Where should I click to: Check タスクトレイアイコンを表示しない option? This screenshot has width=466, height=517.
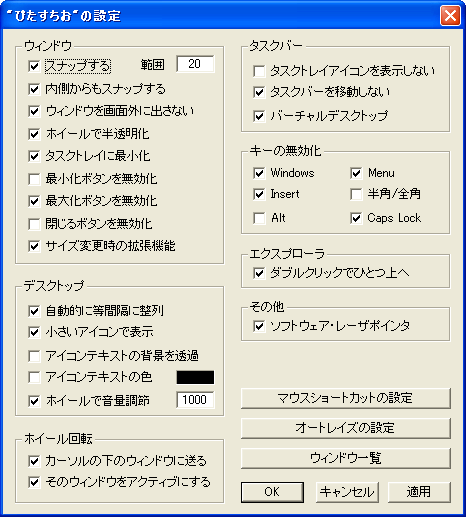point(259,71)
